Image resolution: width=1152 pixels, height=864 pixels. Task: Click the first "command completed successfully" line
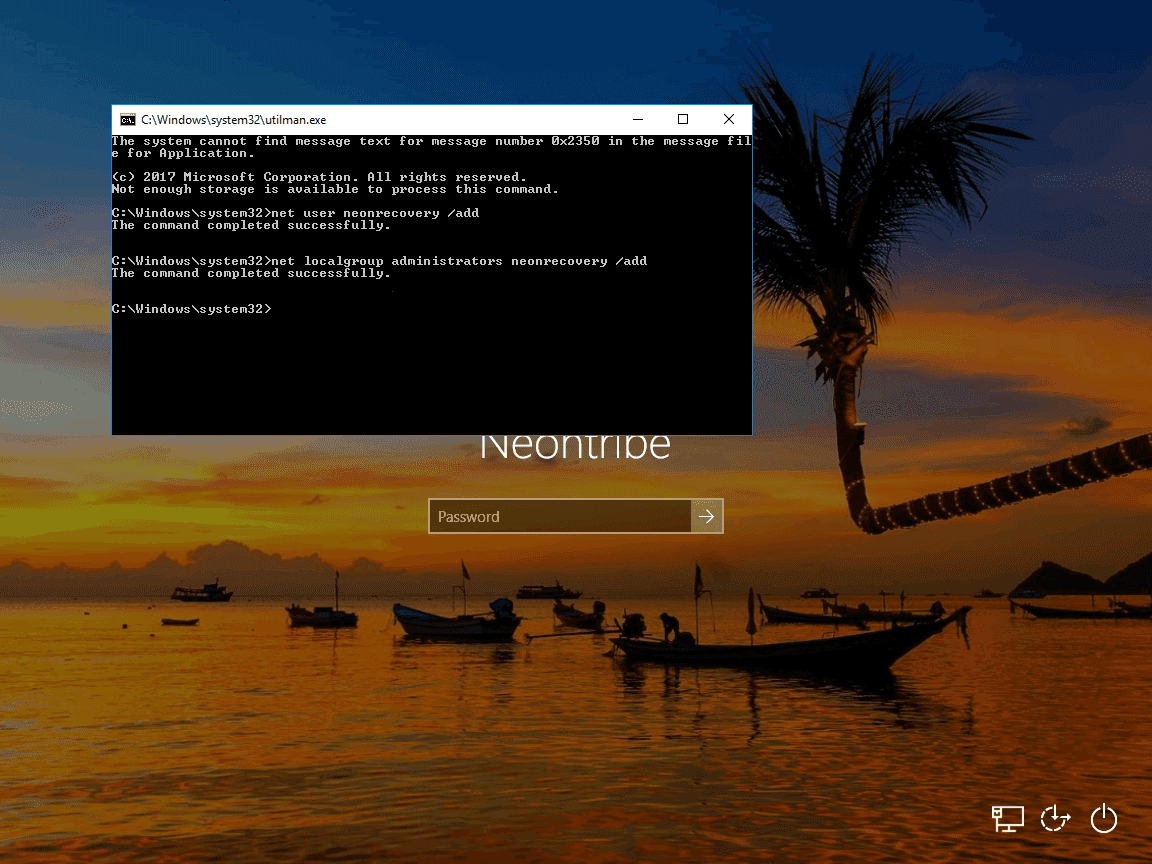(251, 225)
